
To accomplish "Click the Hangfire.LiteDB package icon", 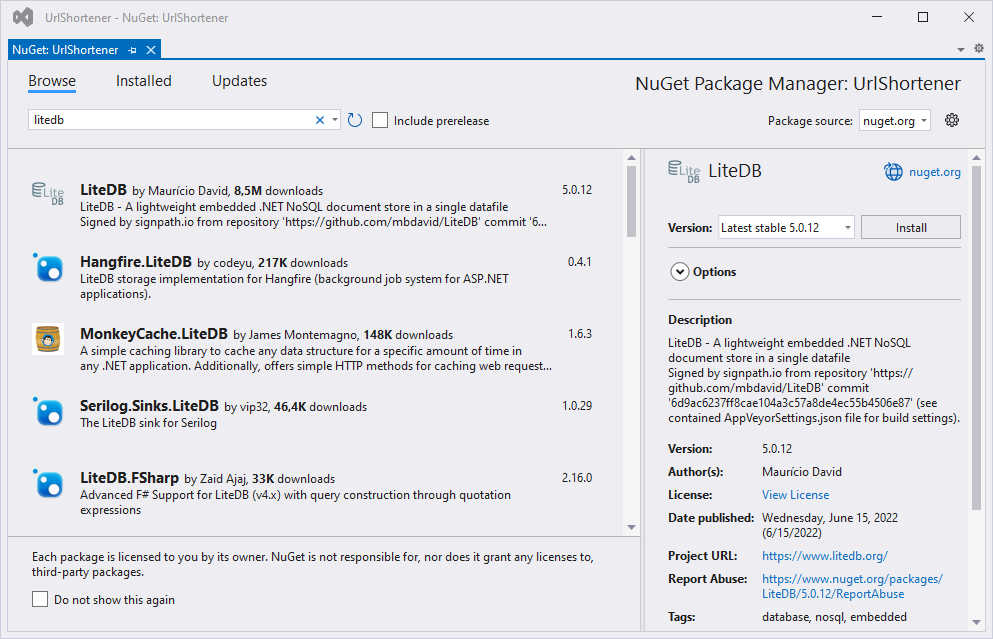I will tap(48, 268).
